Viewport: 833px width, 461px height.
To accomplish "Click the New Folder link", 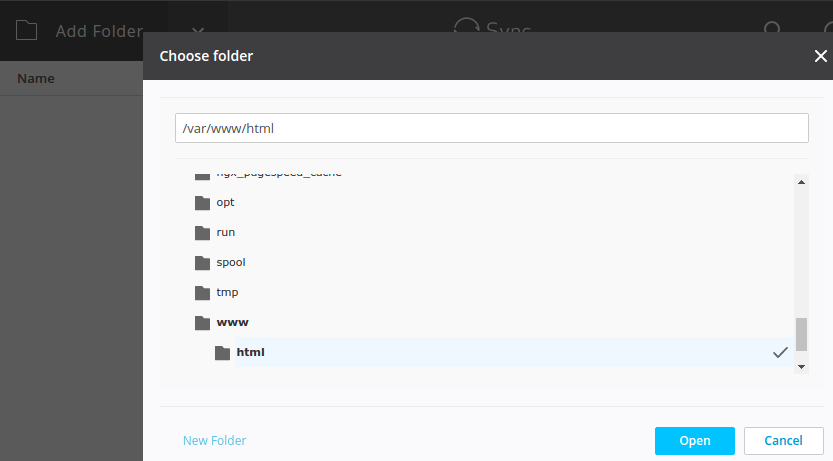I will (214, 440).
